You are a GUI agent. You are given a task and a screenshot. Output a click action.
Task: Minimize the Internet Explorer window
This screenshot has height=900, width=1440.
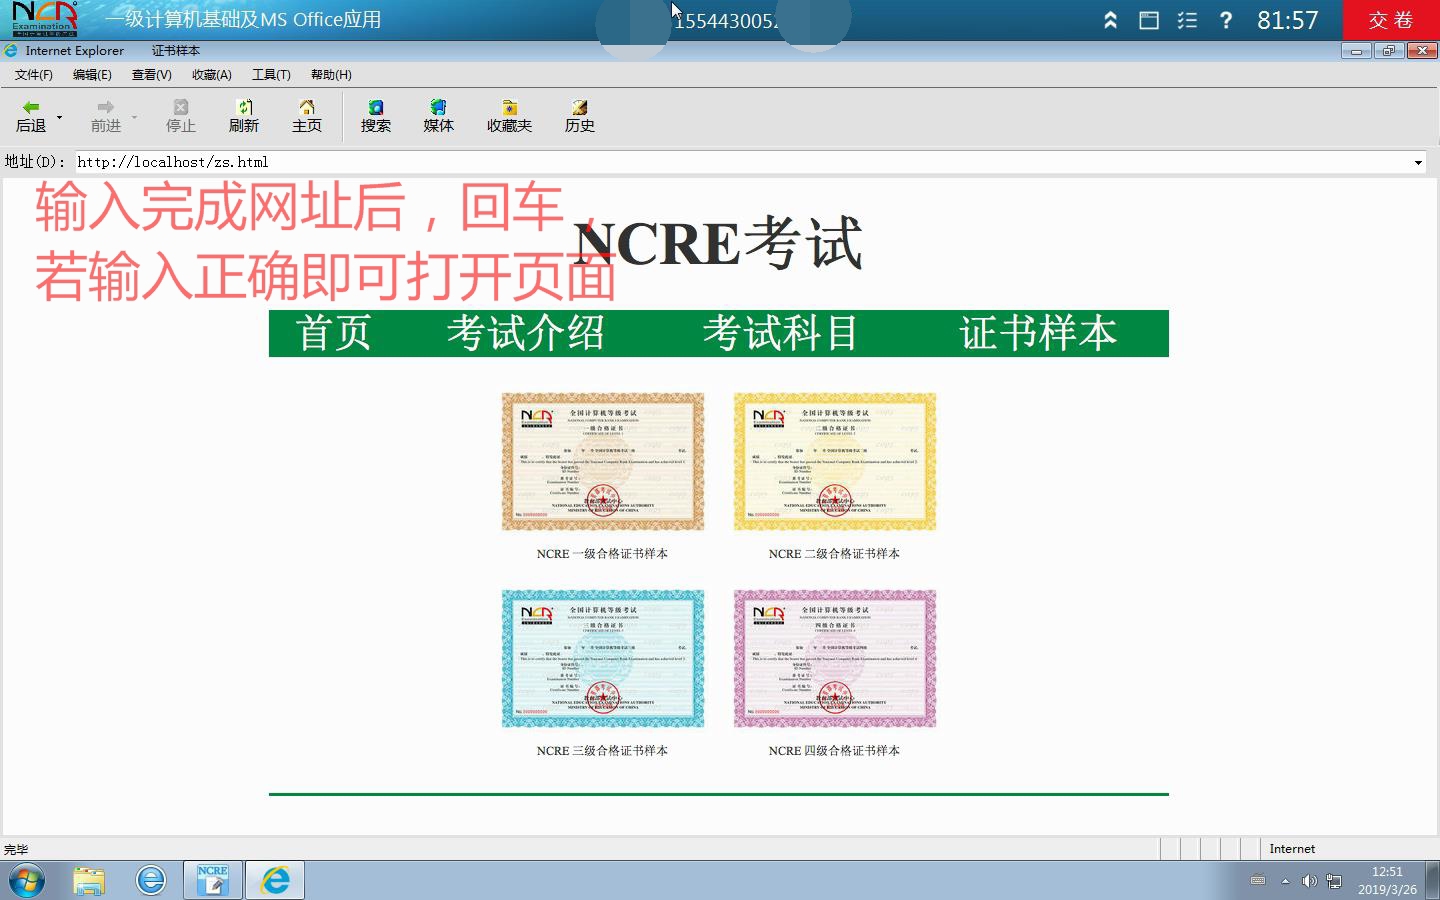pyautogui.click(x=1356, y=51)
